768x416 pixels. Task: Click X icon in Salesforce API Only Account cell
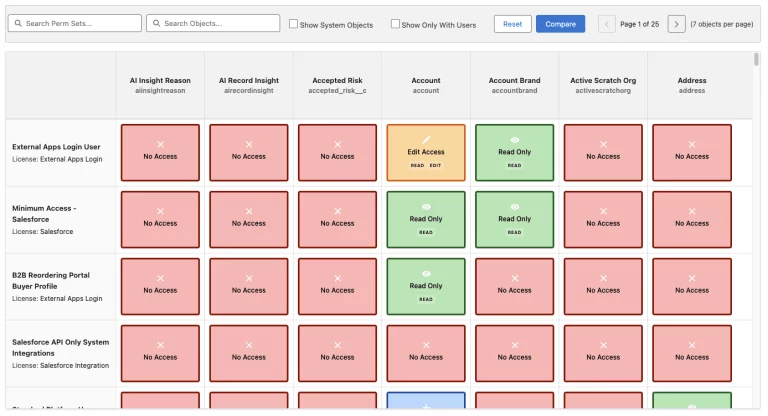coord(426,345)
